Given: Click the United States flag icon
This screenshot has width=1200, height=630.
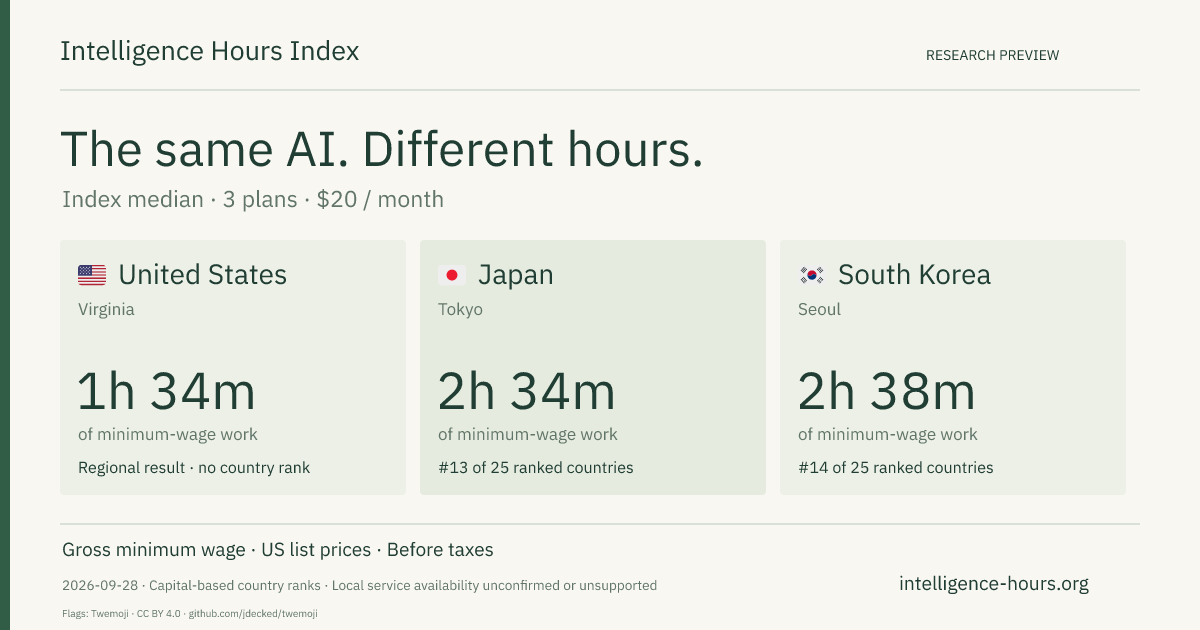Looking at the screenshot, I should click(92, 275).
